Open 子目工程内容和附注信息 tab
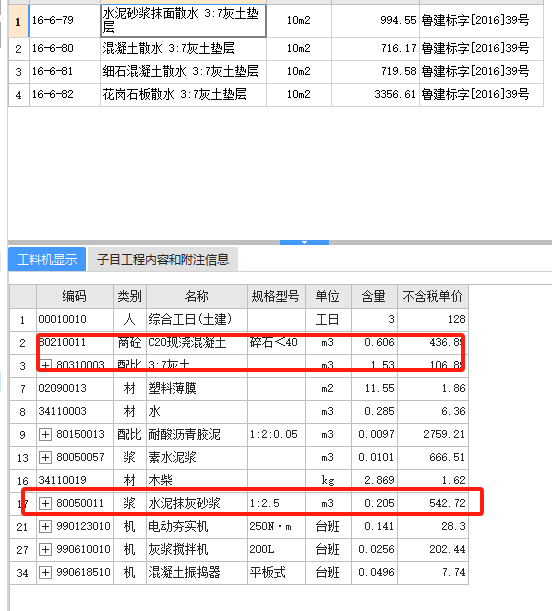The height and width of the screenshot is (611, 552). coord(163,259)
